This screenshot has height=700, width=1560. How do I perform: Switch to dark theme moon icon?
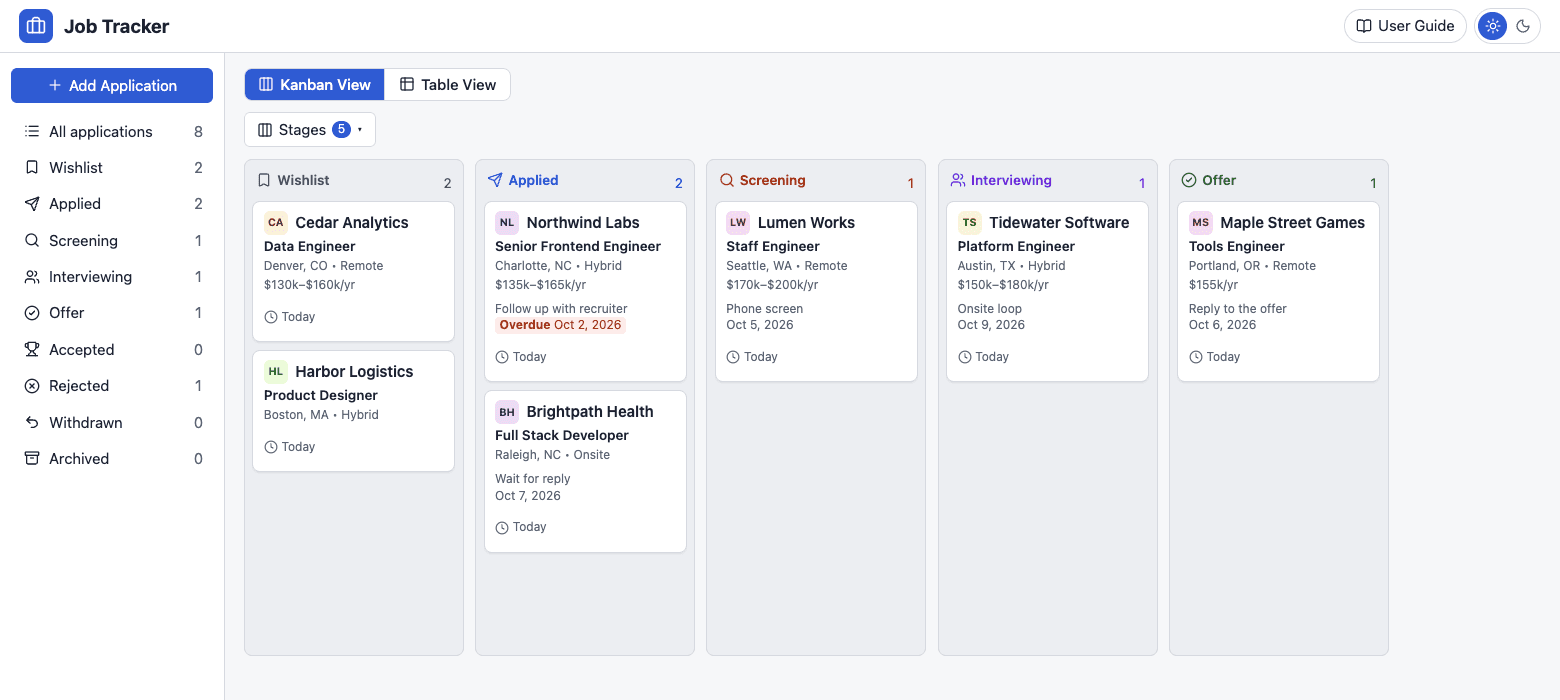tap(1523, 26)
